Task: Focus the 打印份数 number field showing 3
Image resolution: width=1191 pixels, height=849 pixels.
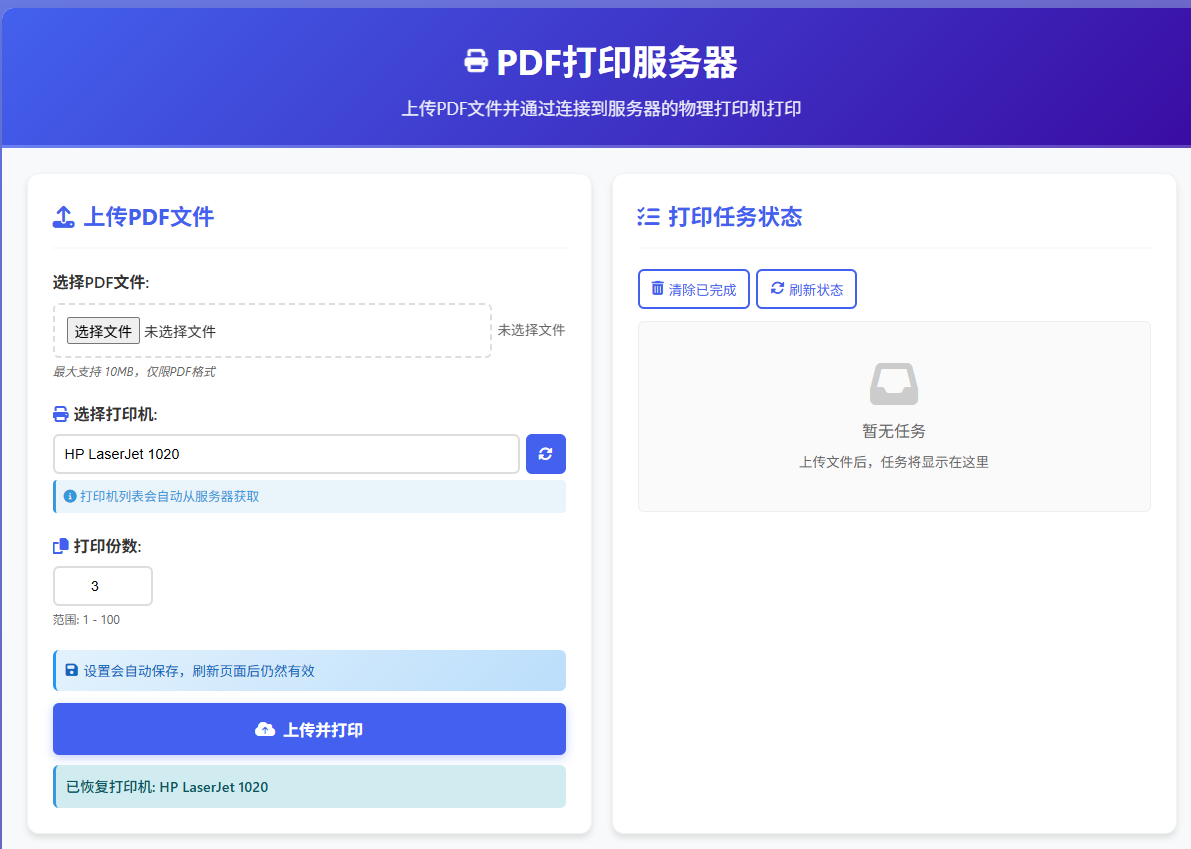Action: [102, 586]
